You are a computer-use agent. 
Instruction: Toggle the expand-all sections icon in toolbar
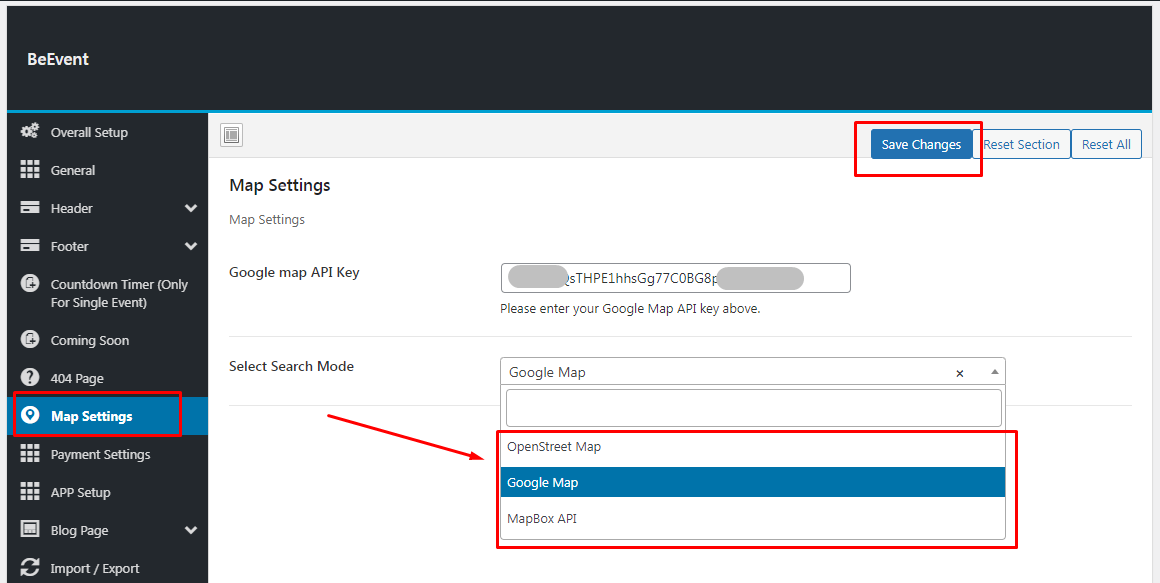(231, 135)
